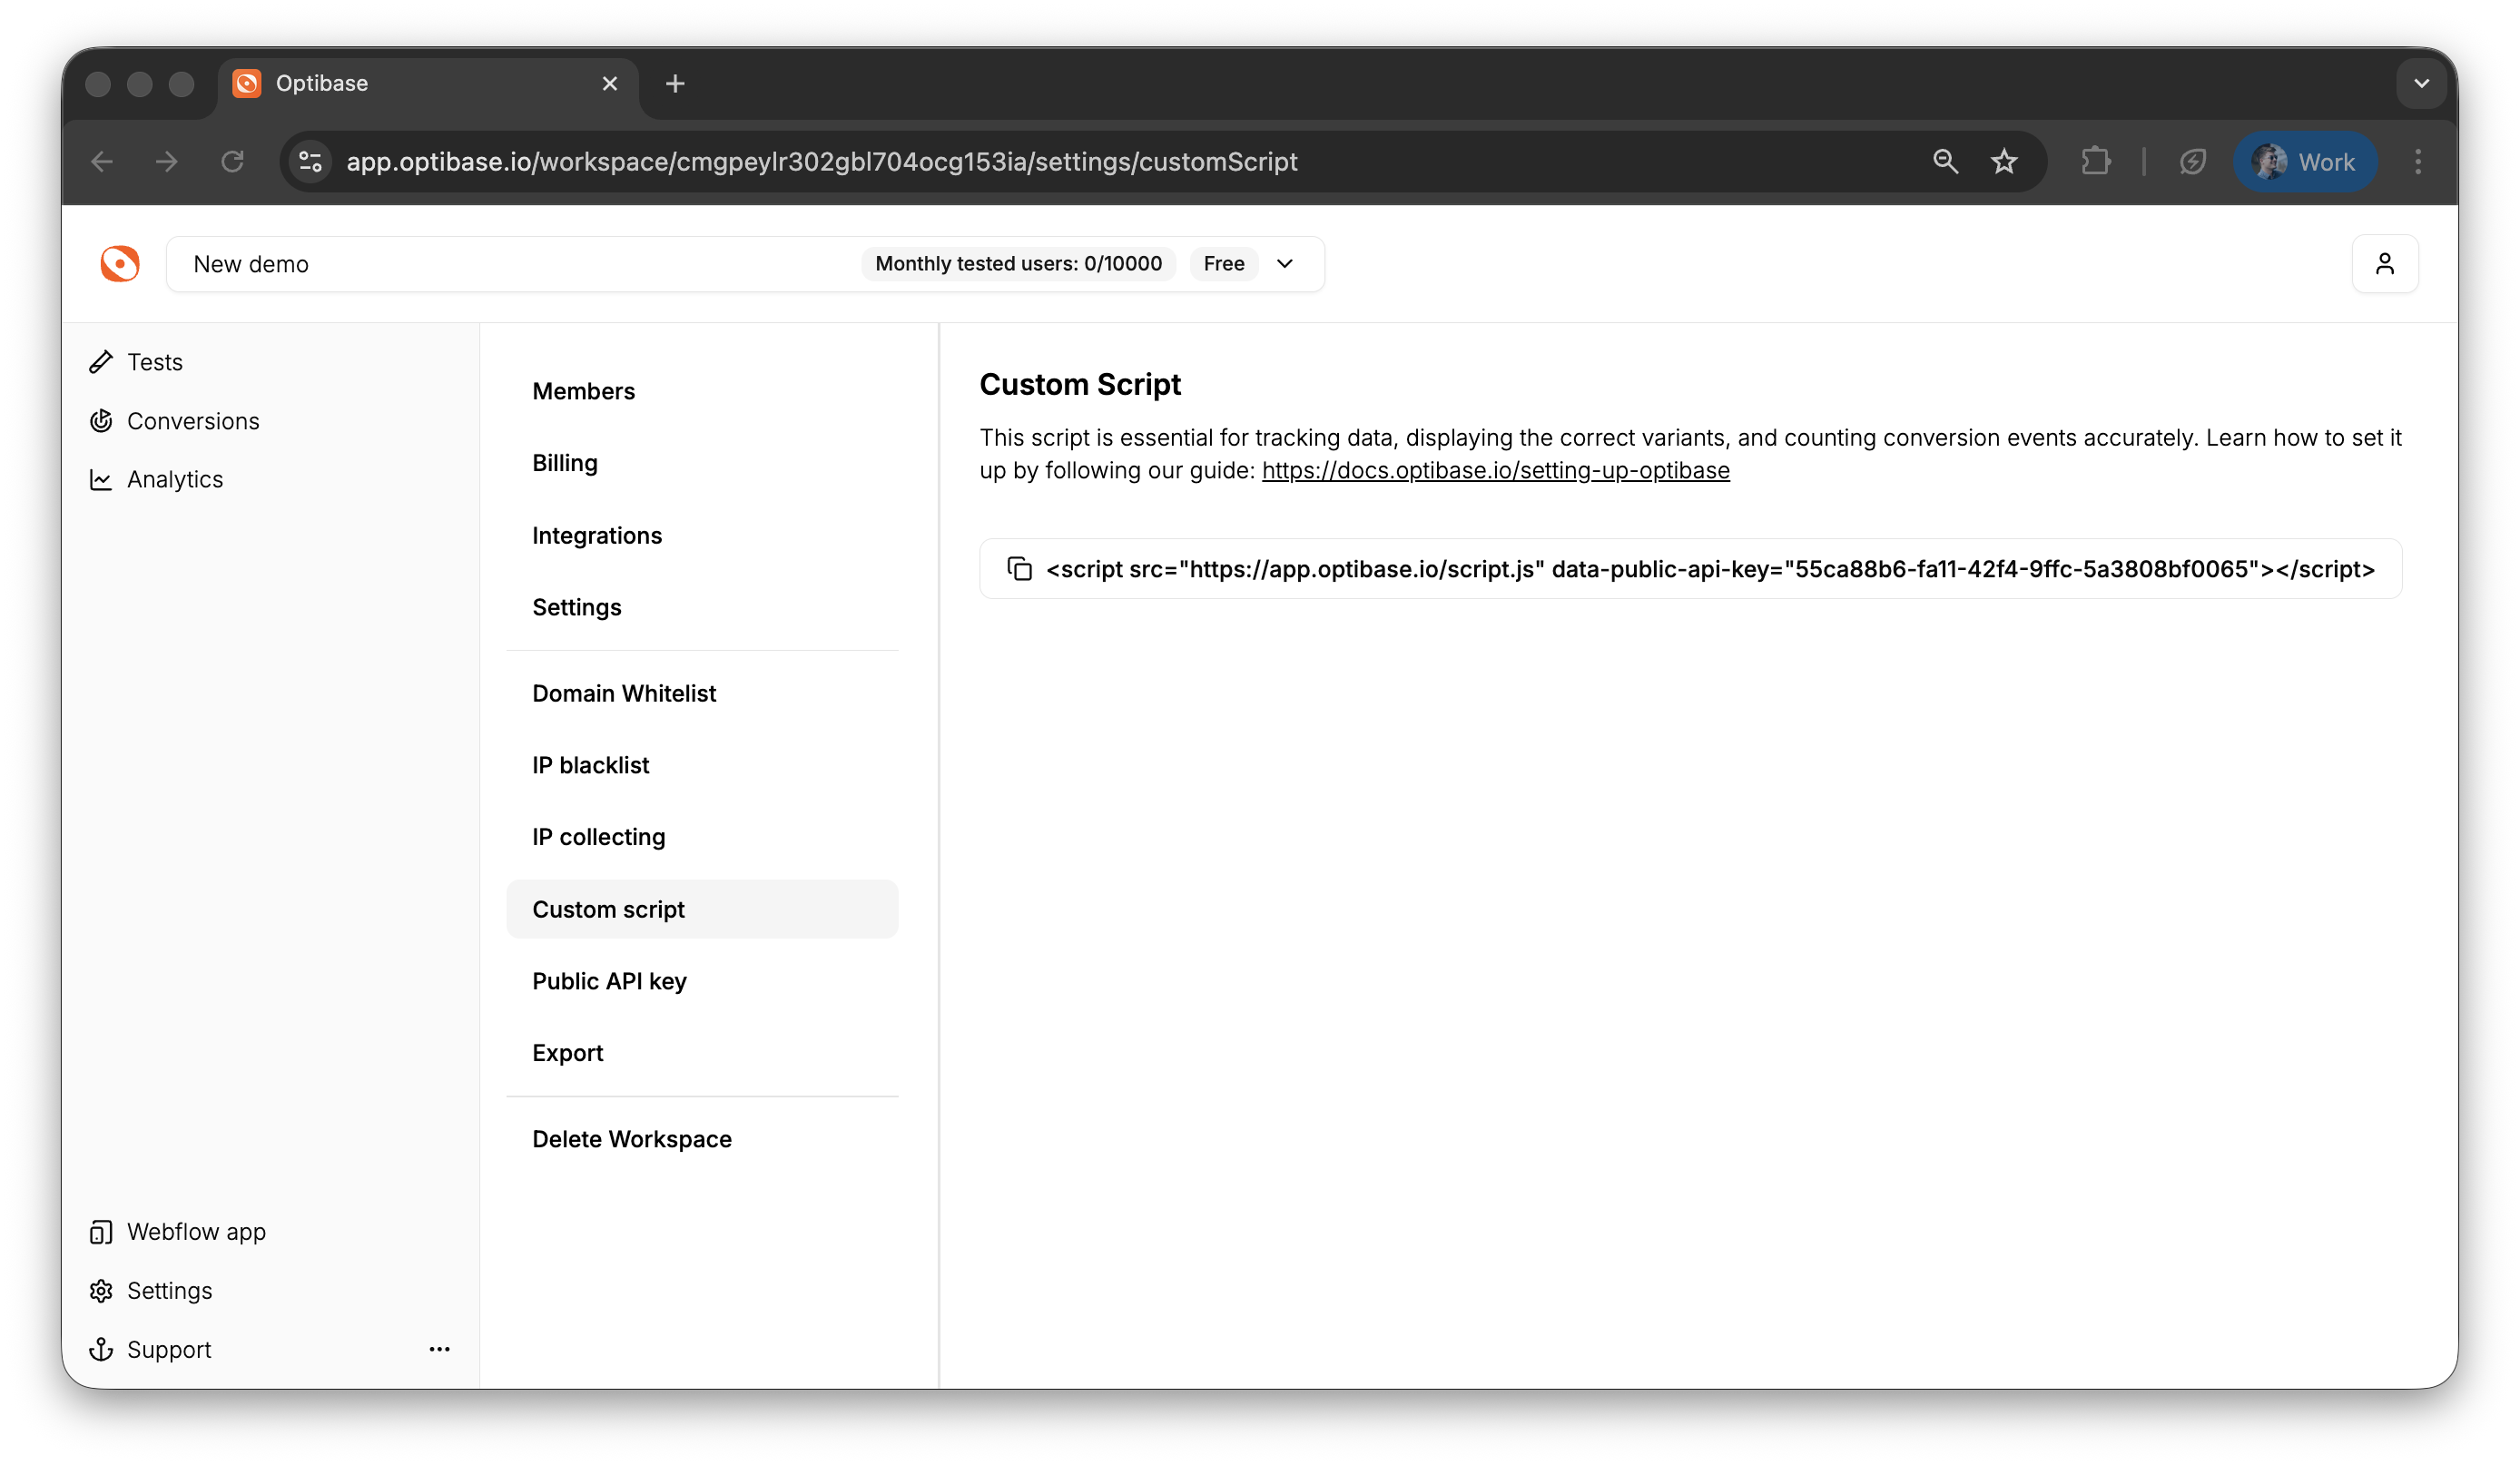Screen dimensions: 2520x1465
Task: Copy the custom script snippet
Action: [1019, 569]
